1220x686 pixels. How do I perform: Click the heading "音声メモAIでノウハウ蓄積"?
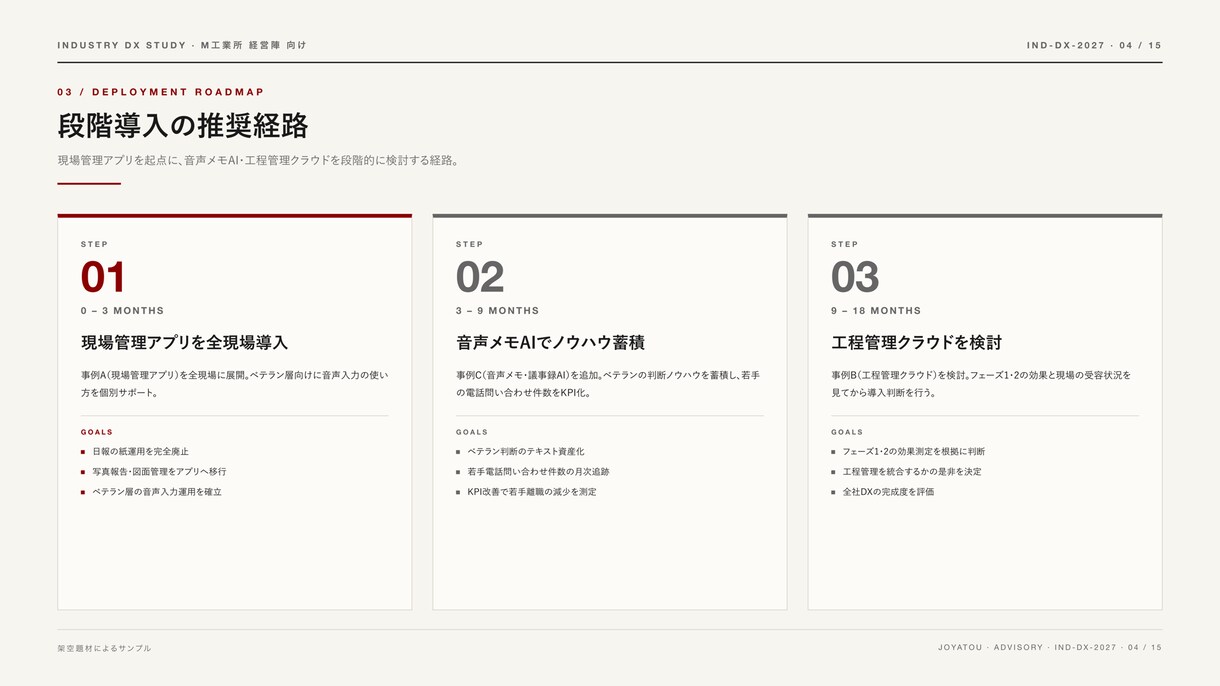pos(550,342)
